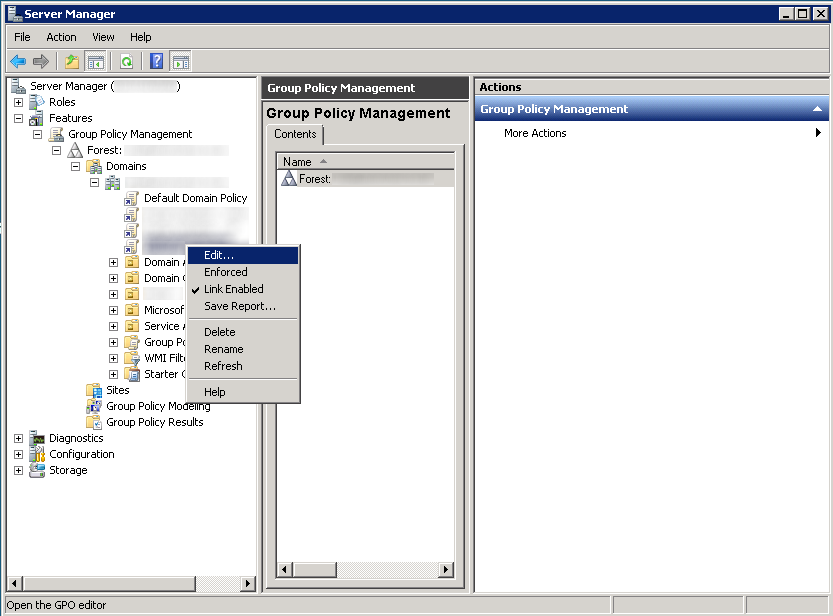Click the Contents list scroll left arrow

284,570
